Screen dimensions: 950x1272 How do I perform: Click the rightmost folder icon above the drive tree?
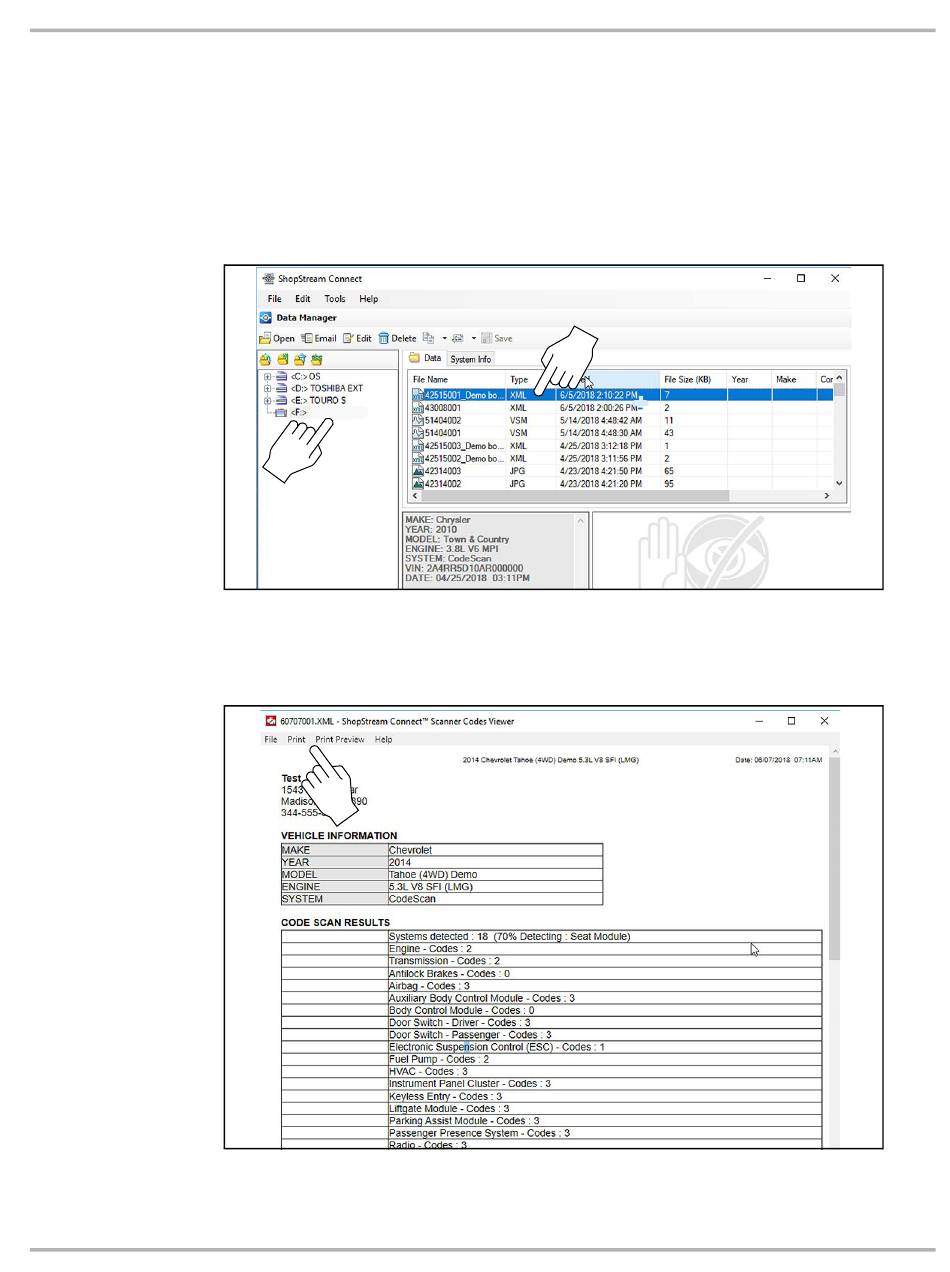click(x=317, y=359)
